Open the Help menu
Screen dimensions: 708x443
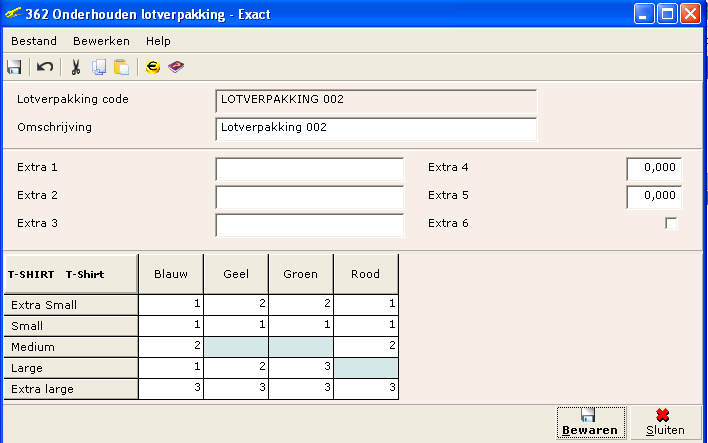tap(158, 41)
